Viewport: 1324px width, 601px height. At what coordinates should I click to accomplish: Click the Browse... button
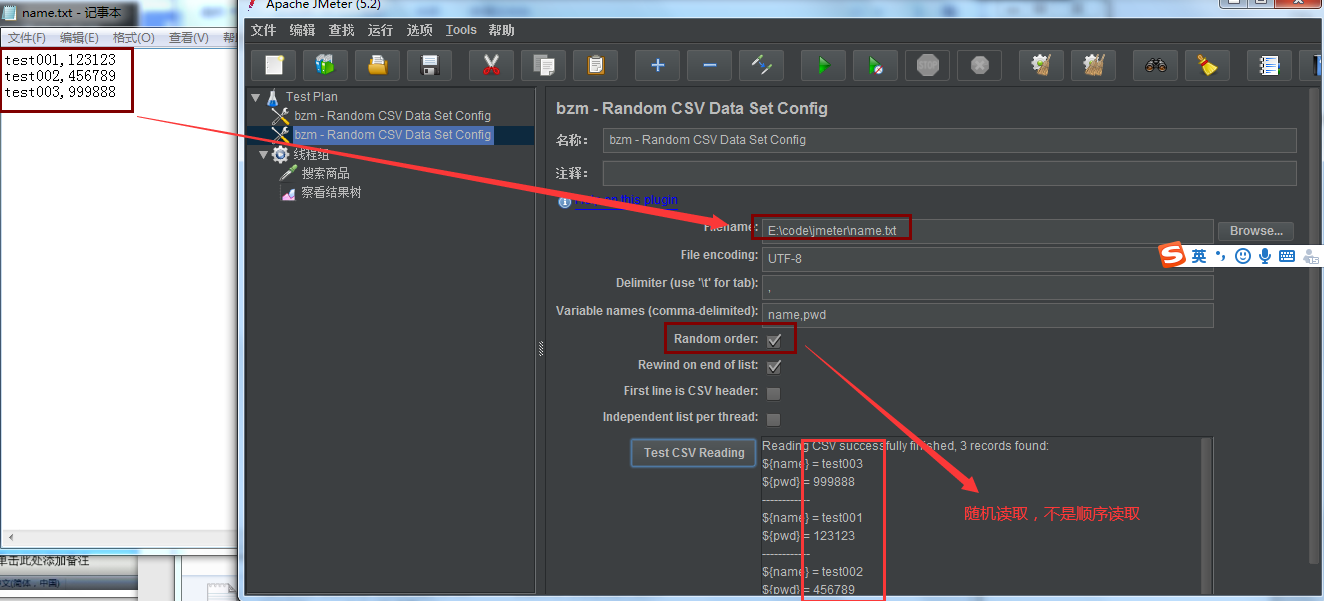click(x=1256, y=231)
